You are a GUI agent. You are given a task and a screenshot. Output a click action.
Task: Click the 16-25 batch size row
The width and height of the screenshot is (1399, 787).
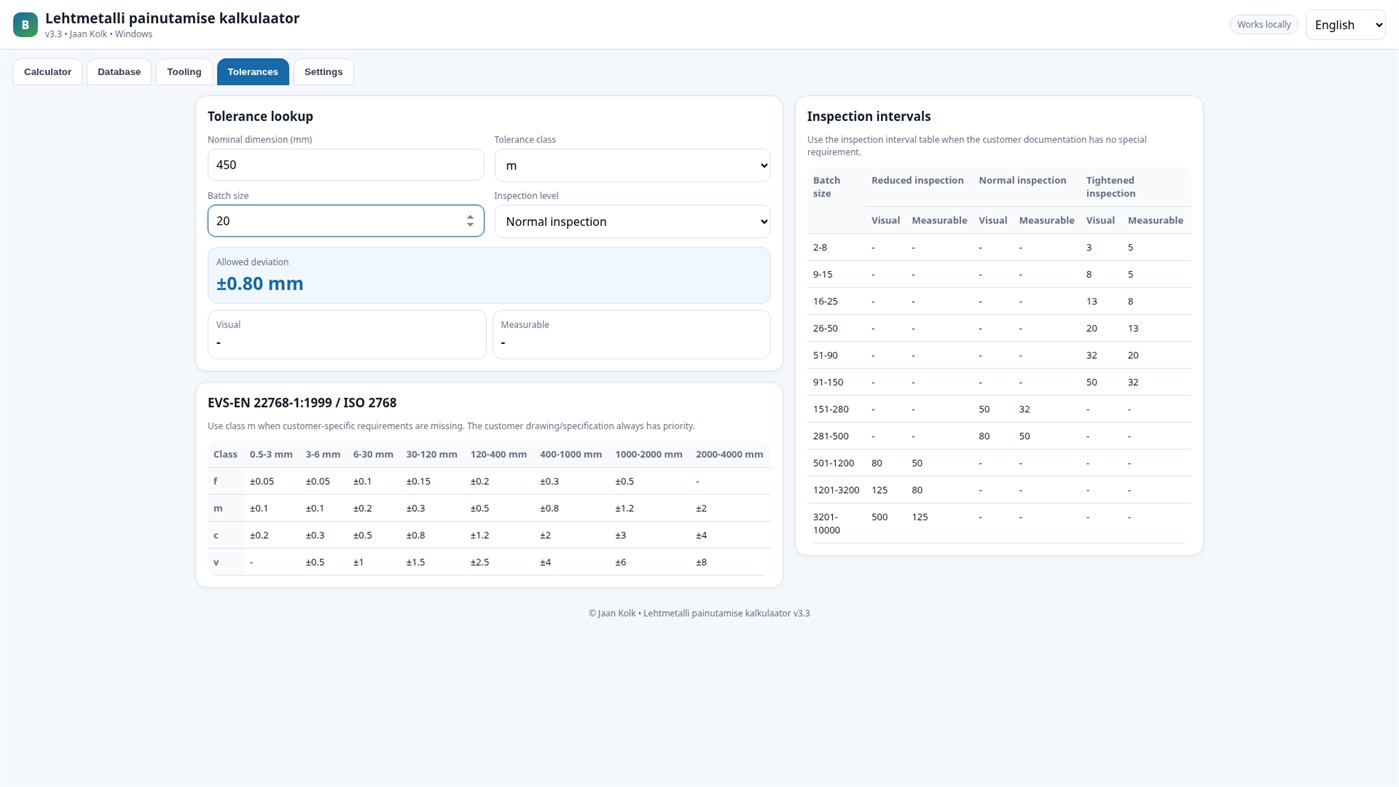999,301
